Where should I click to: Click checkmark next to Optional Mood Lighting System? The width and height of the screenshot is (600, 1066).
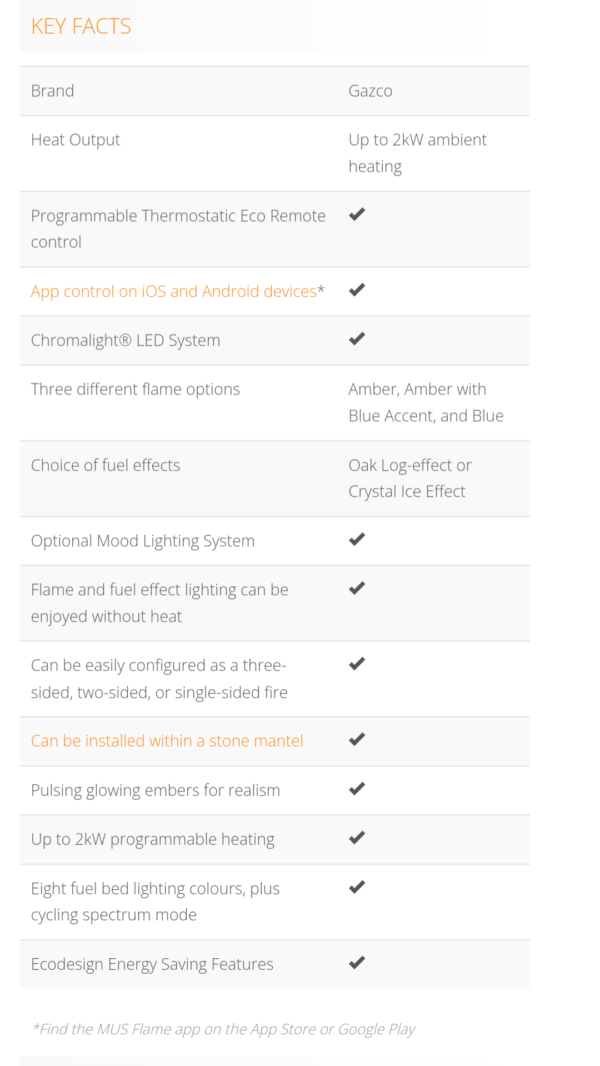(357, 539)
